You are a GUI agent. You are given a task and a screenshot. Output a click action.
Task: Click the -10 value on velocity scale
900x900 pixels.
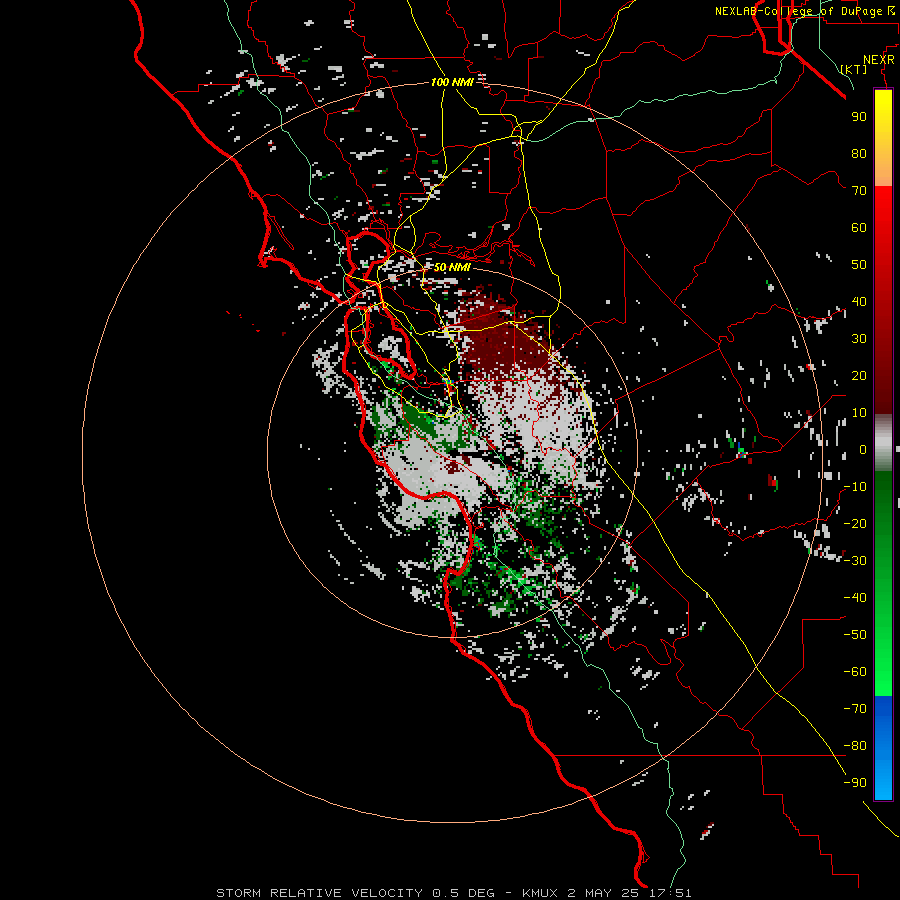point(855,487)
